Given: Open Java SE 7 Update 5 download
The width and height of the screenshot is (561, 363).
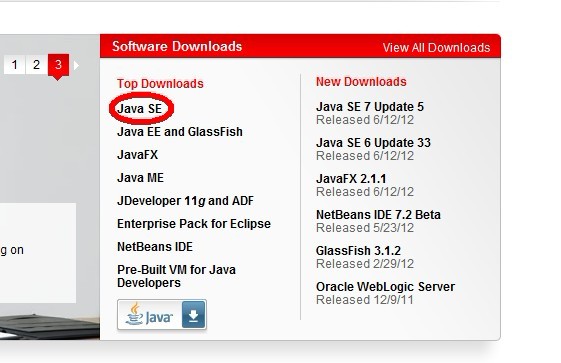Looking at the screenshot, I should [370, 107].
